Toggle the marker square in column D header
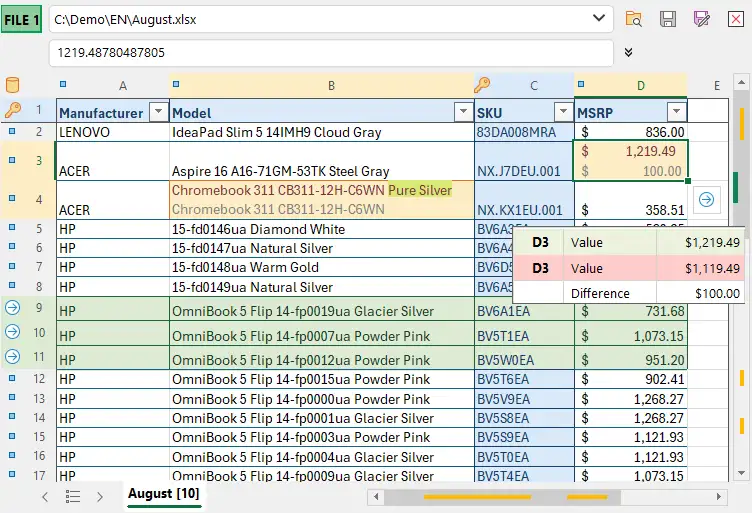 click(x=581, y=84)
